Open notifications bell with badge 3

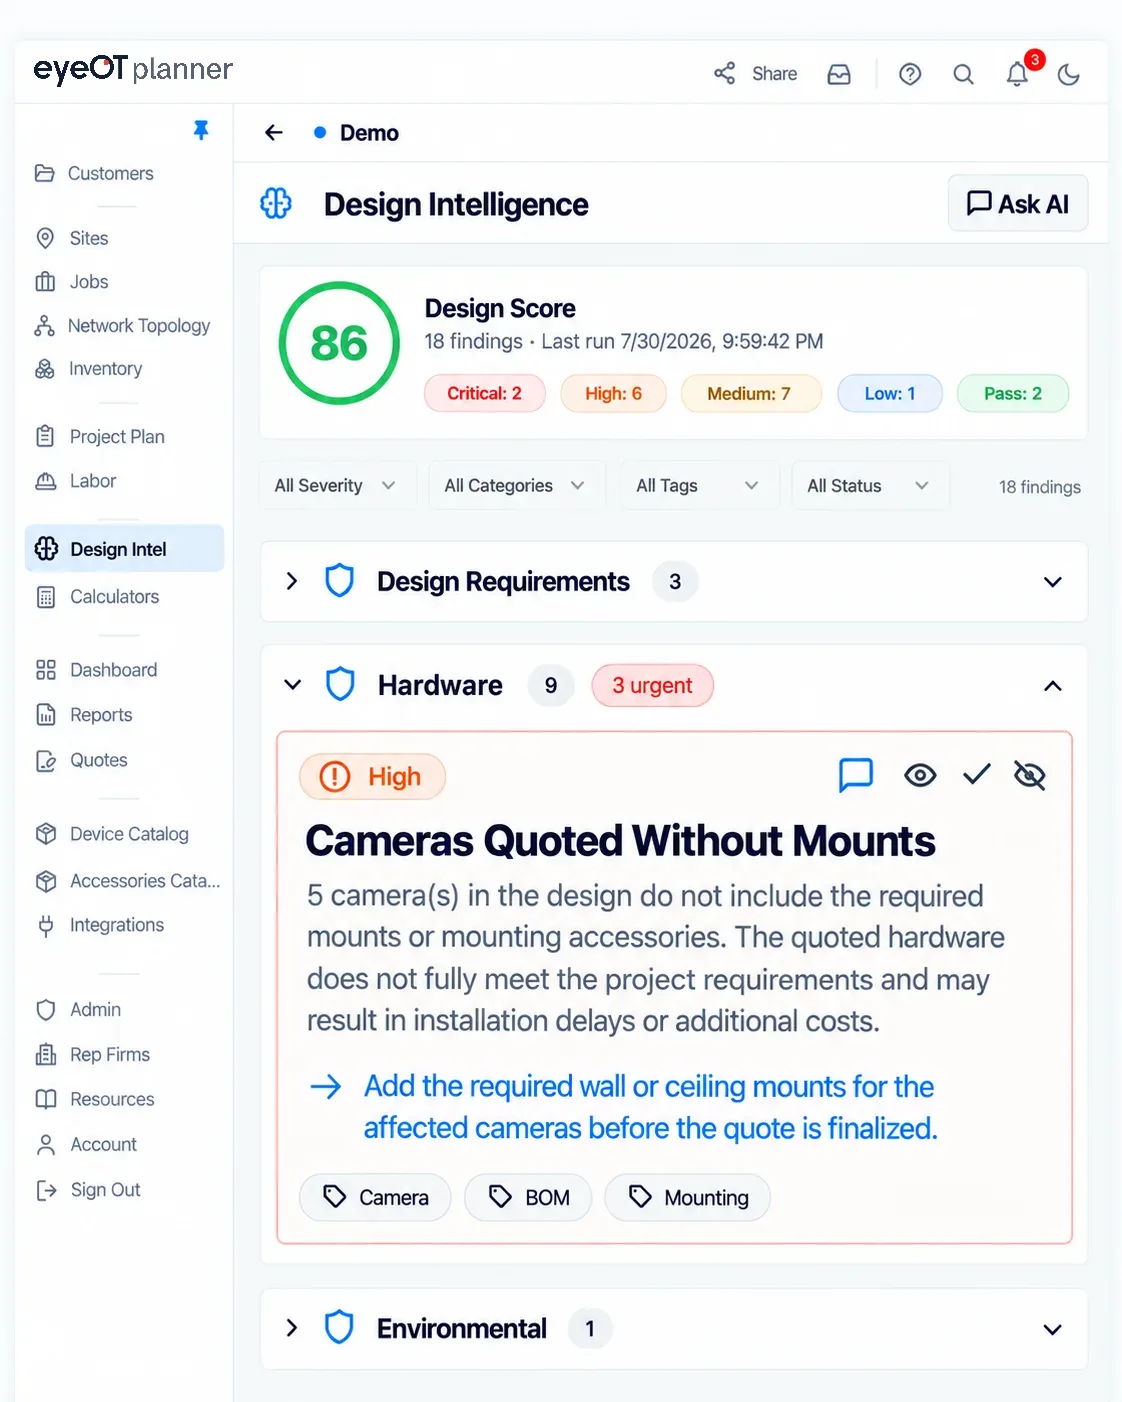click(1017, 74)
